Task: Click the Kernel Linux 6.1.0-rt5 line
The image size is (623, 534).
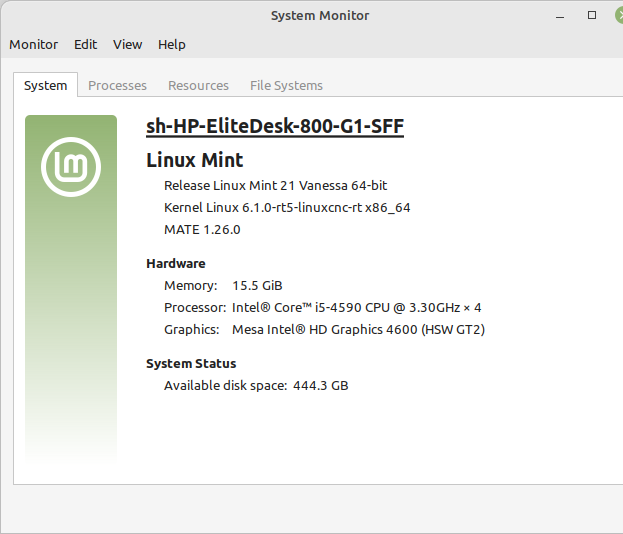Action: point(287,207)
